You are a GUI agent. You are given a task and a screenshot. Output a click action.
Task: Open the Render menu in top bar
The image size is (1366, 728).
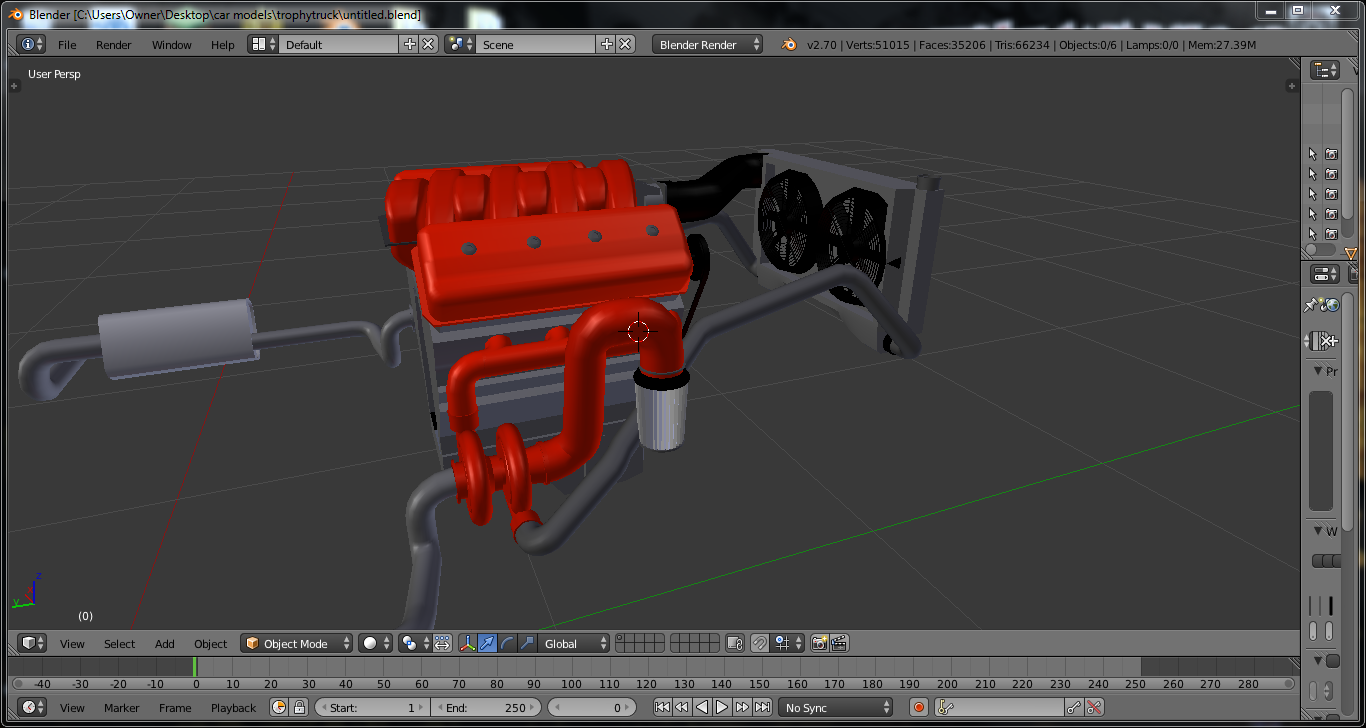tap(114, 44)
